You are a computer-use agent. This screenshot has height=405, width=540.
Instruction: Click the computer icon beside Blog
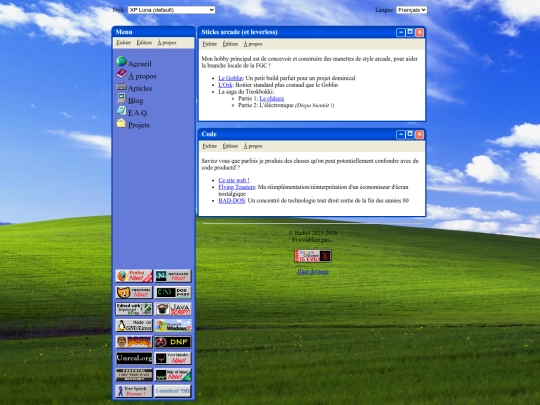point(121,98)
